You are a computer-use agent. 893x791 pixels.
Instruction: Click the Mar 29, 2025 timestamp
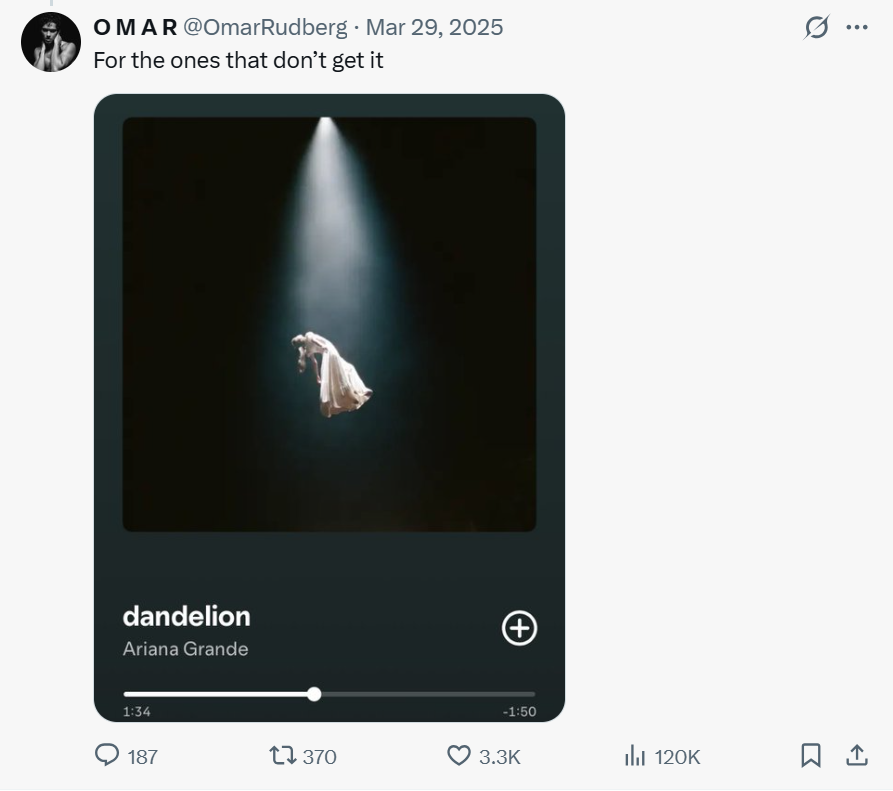point(435,27)
